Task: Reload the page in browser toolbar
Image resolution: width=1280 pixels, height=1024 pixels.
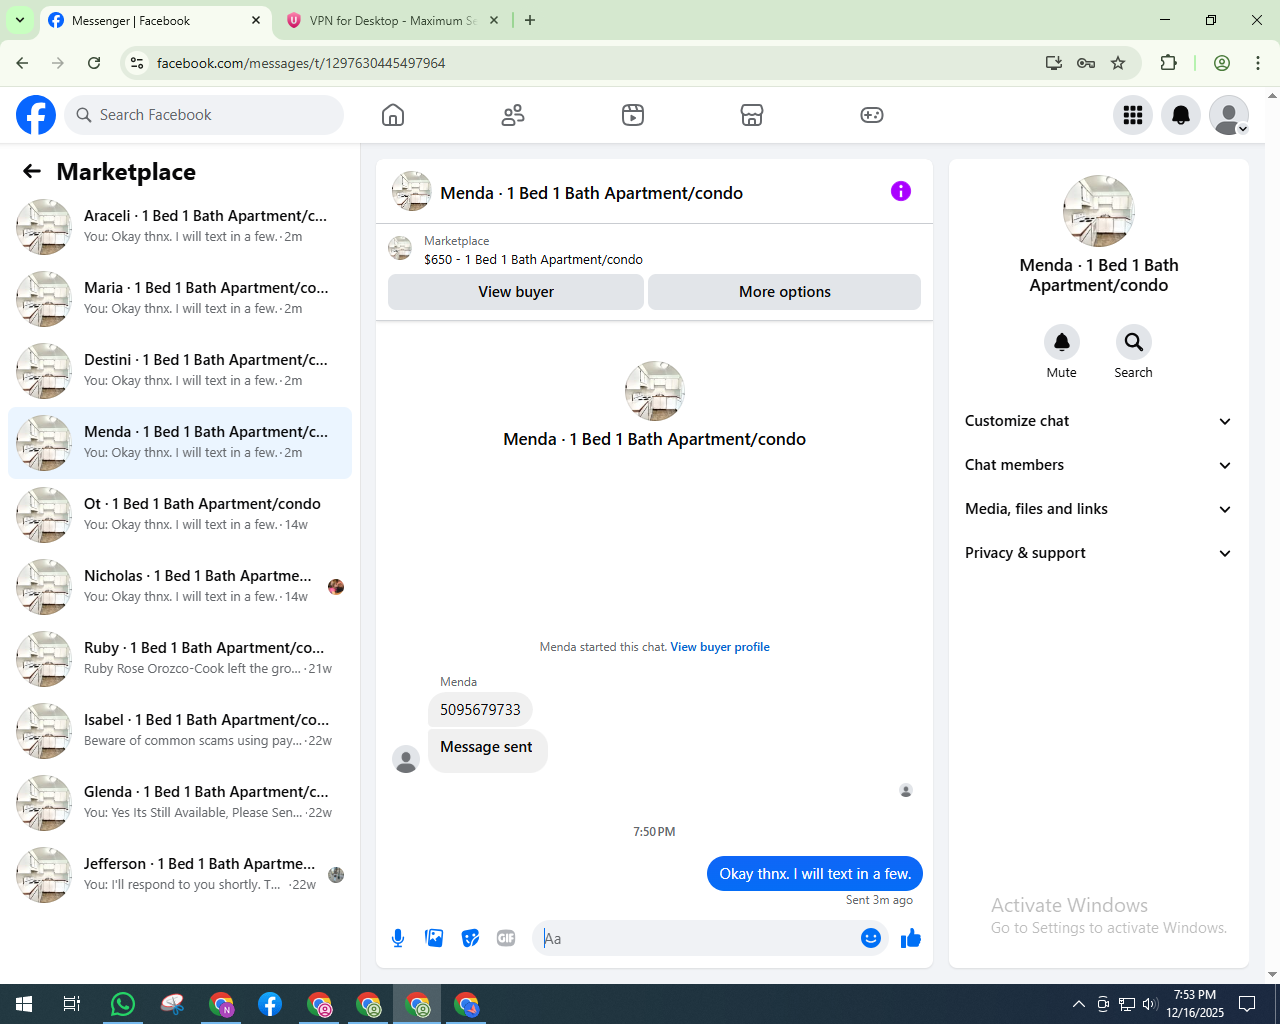Action: tap(94, 63)
